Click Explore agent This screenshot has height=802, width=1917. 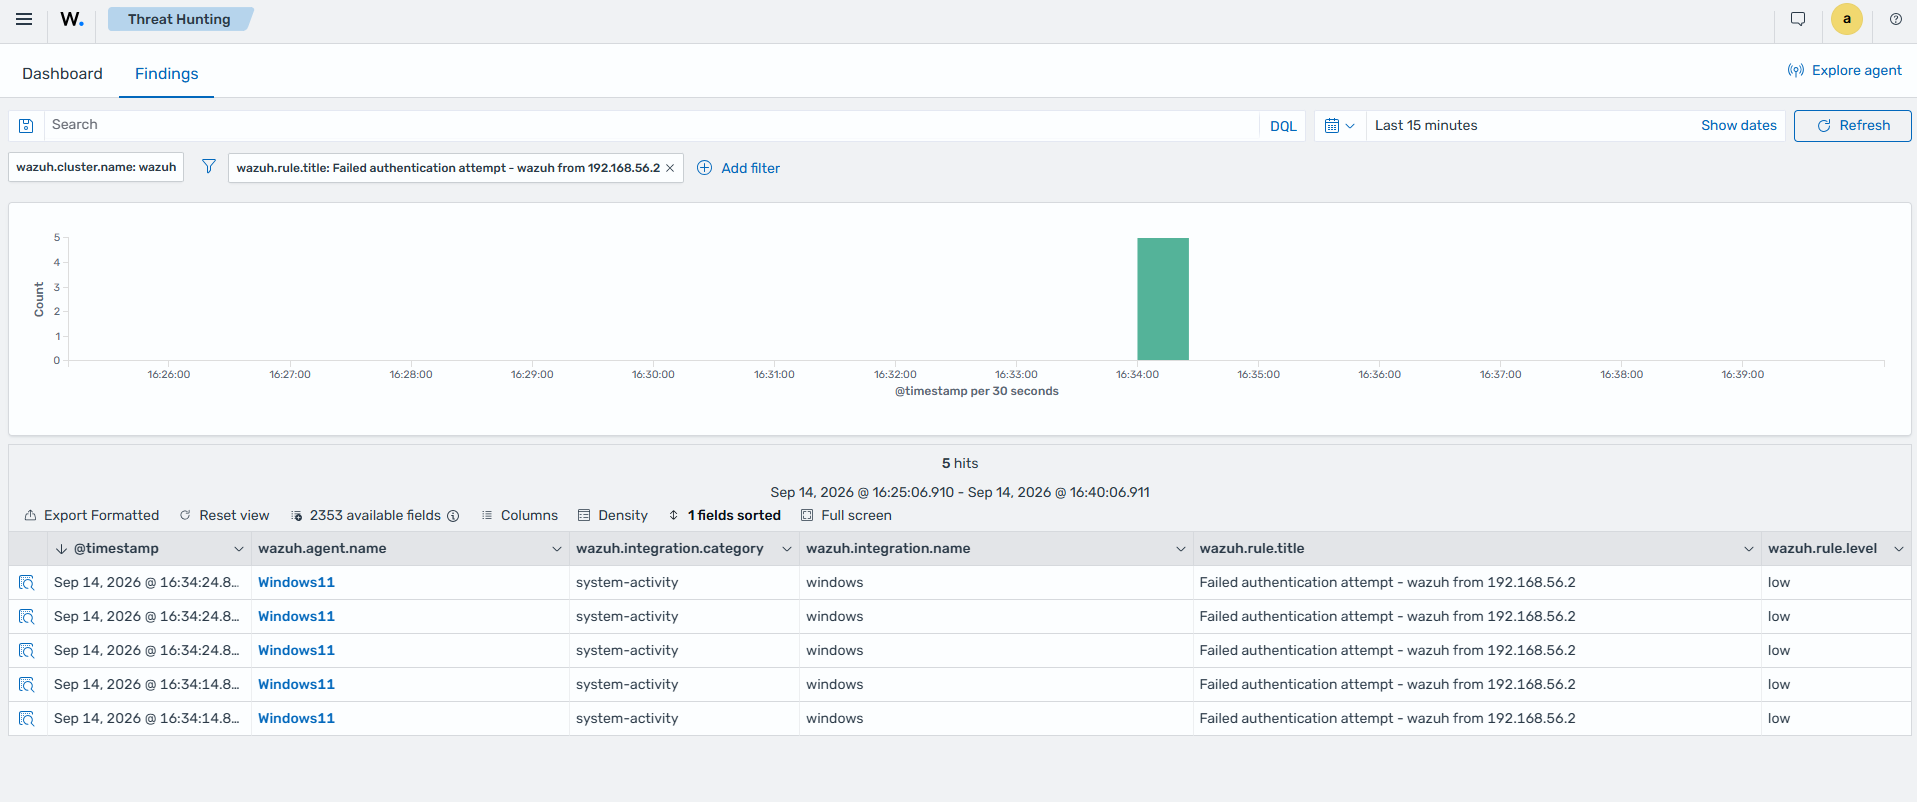pyautogui.click(x=1844, y=71)
